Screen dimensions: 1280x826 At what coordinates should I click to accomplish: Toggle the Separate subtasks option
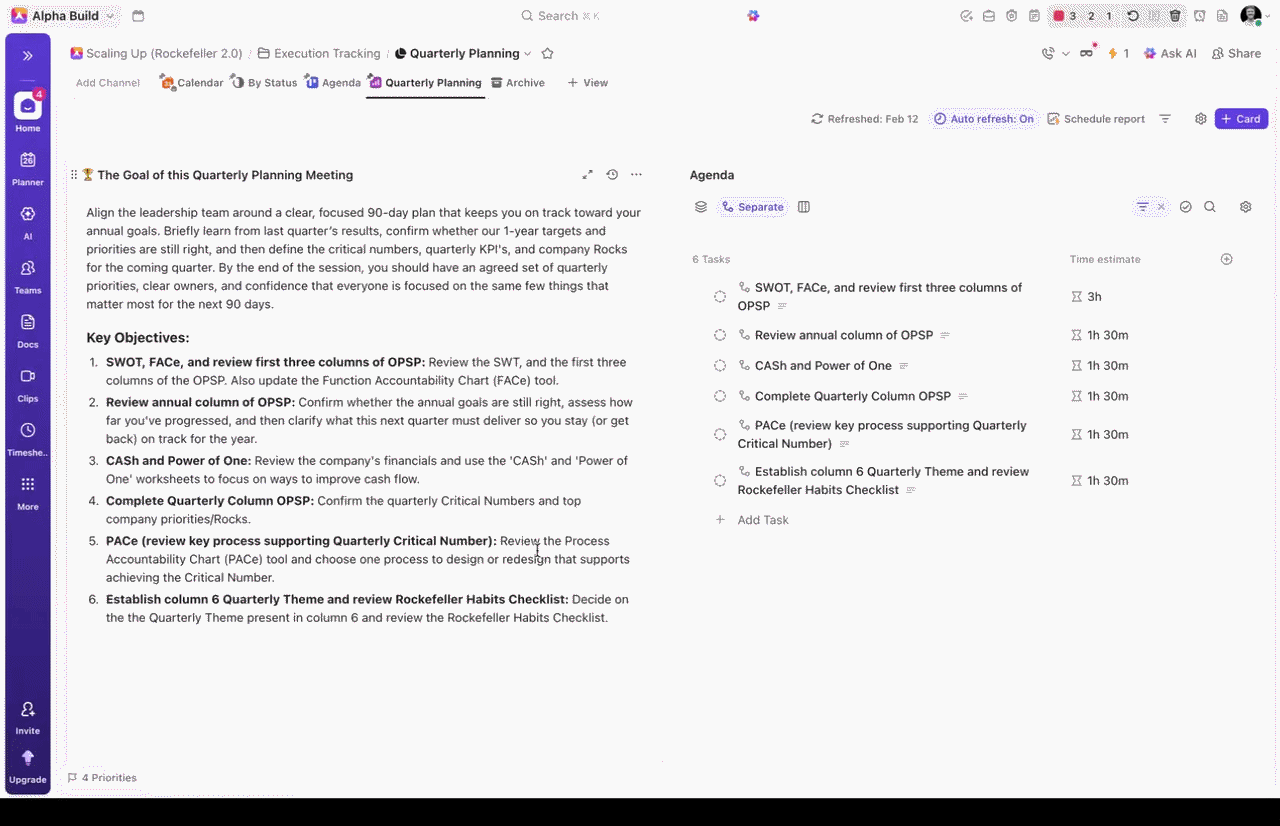753,207
